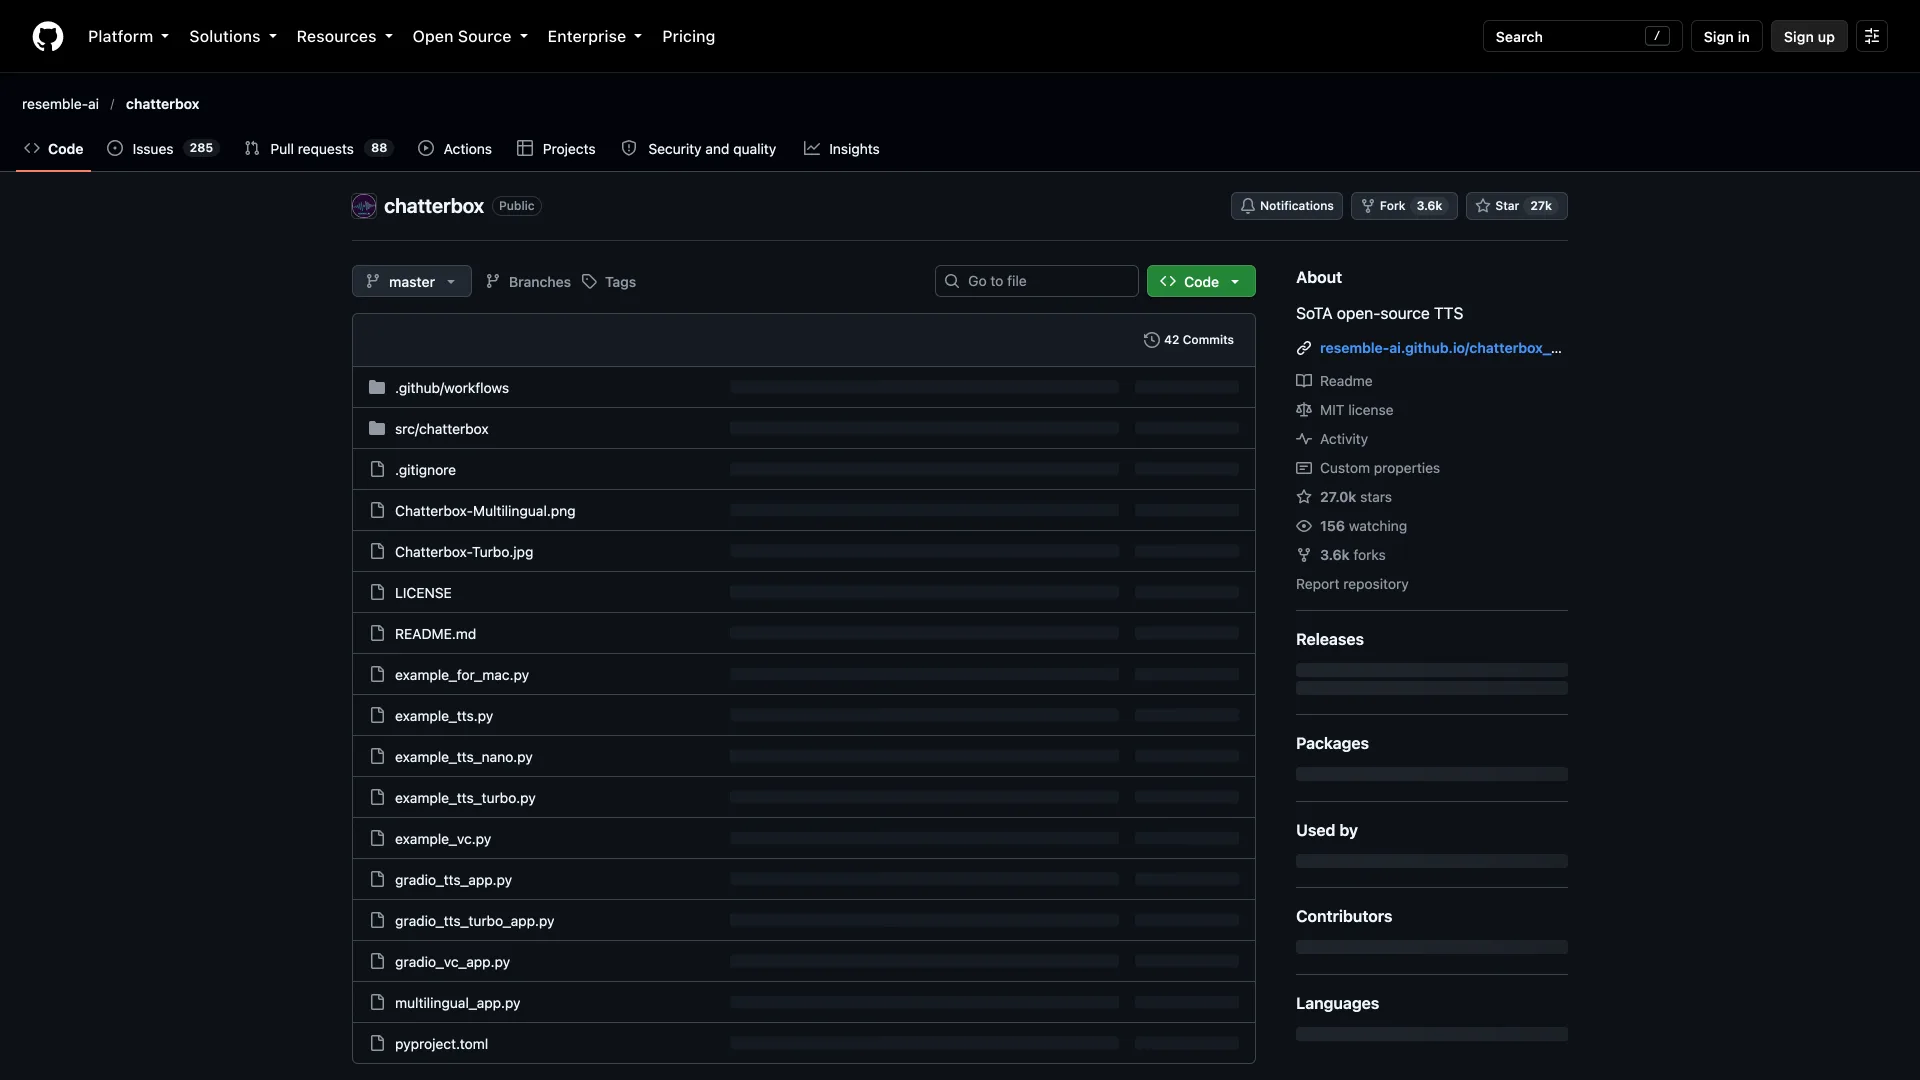Switch to the Code tab
The image size is (1920, 1080).
click(54, 149)
